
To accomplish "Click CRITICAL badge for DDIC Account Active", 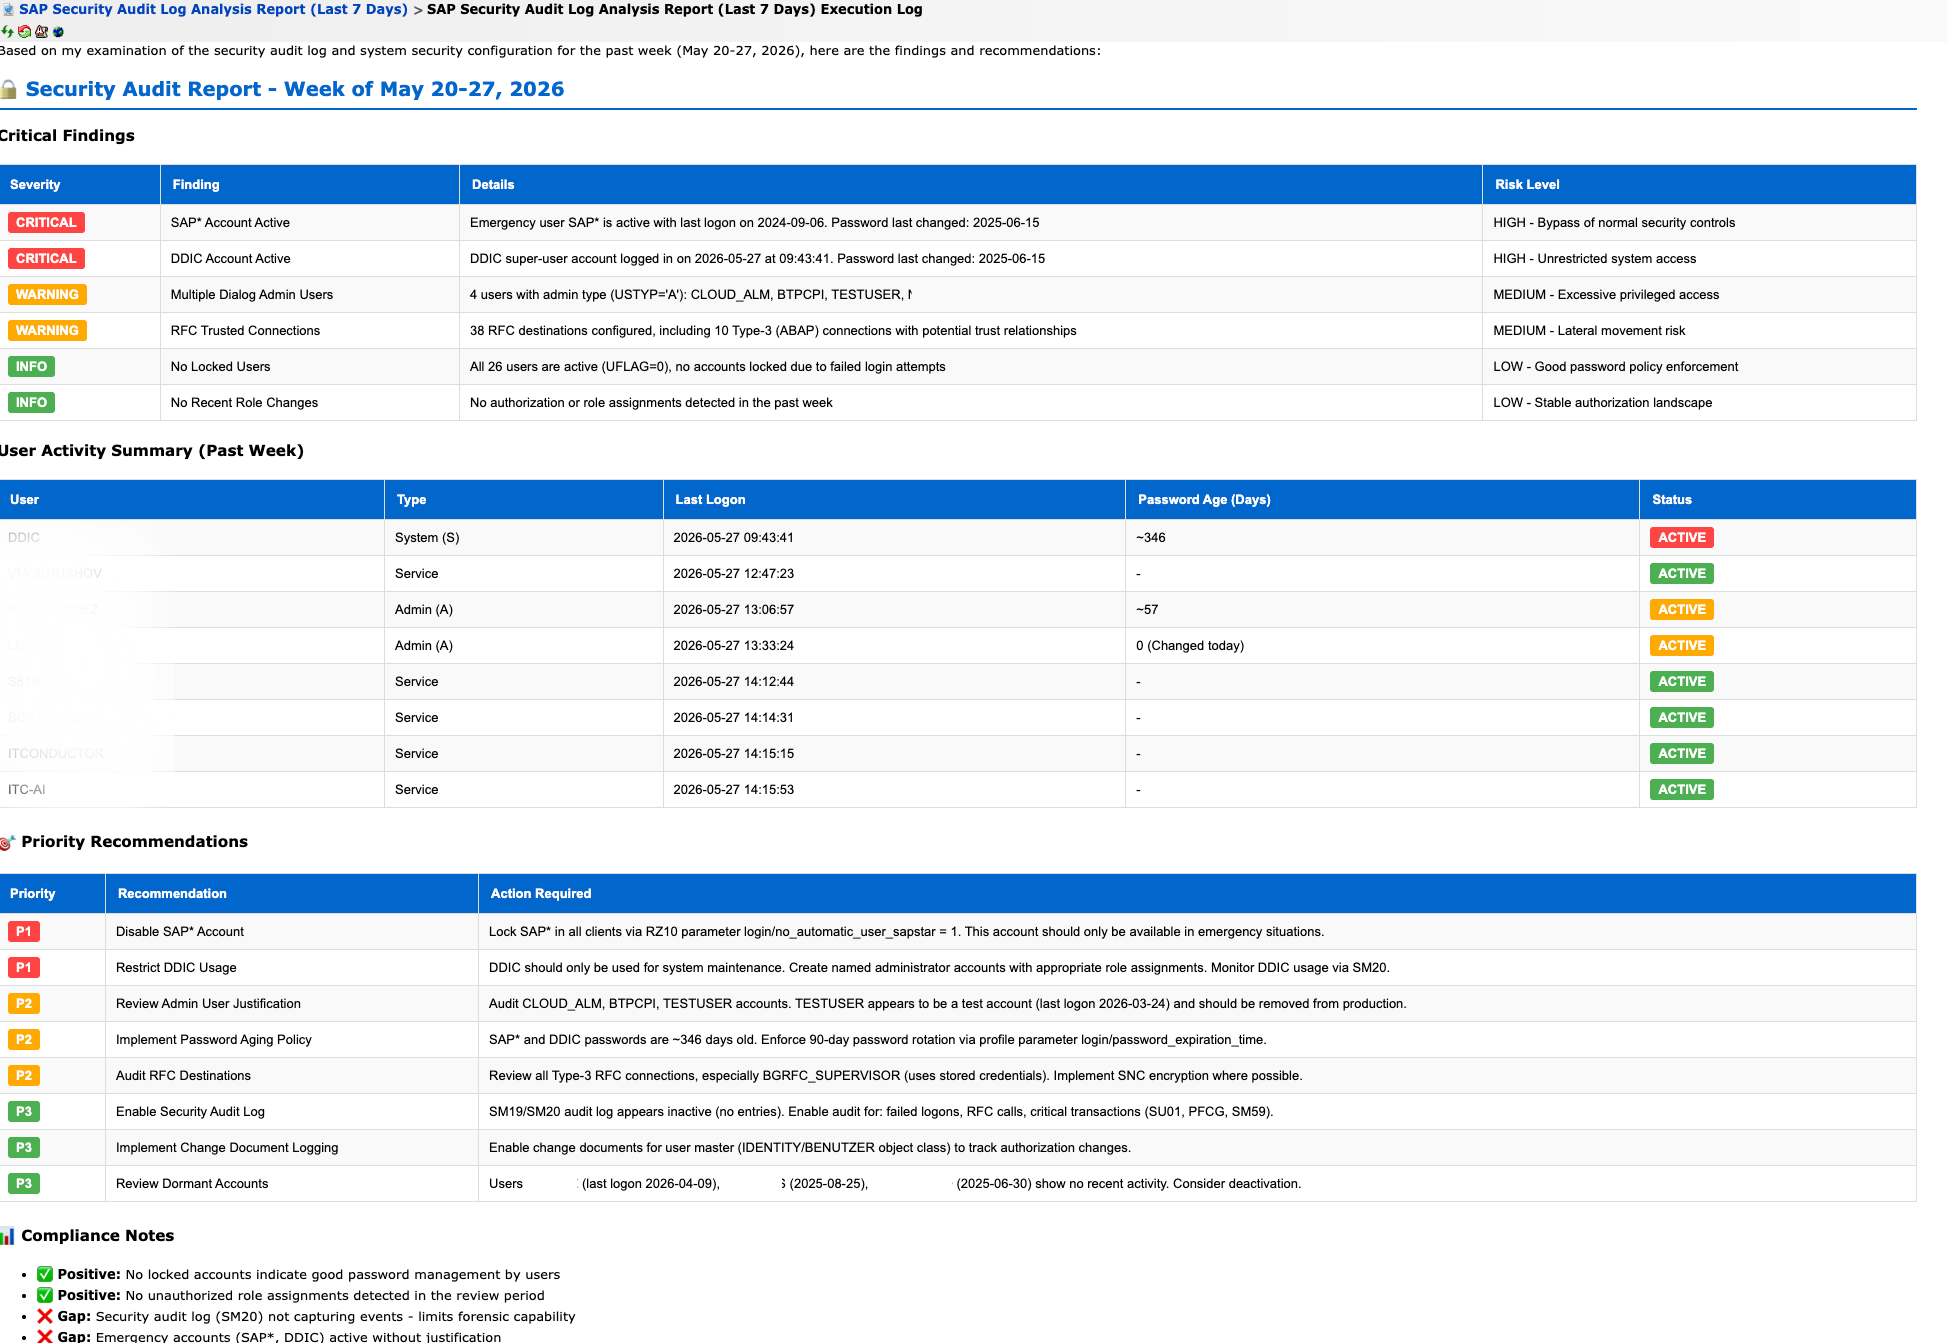I will pos(46,259).
